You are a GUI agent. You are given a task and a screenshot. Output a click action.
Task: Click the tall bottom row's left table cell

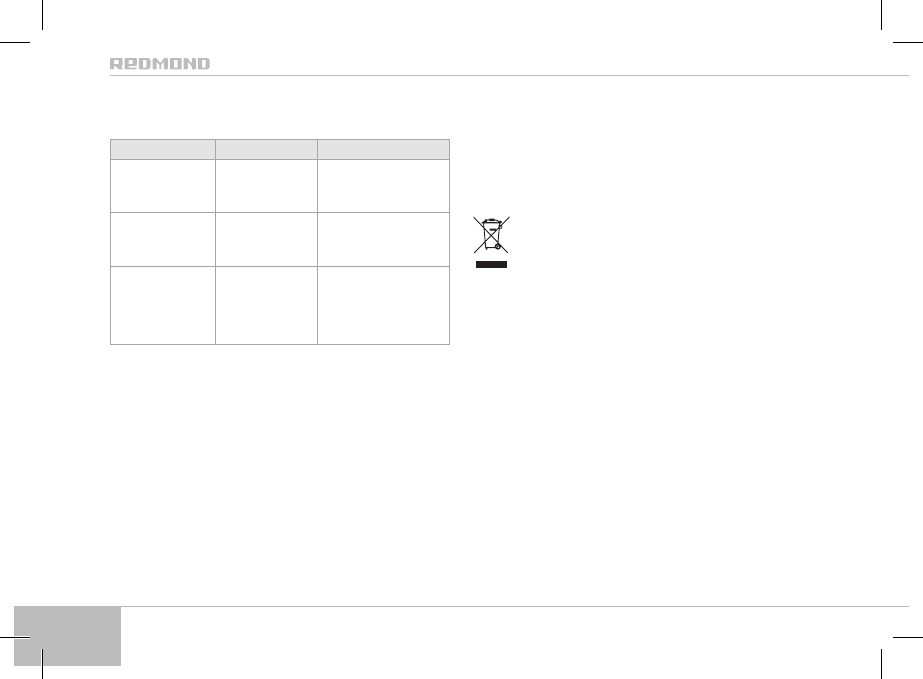(x=162, y=304)
